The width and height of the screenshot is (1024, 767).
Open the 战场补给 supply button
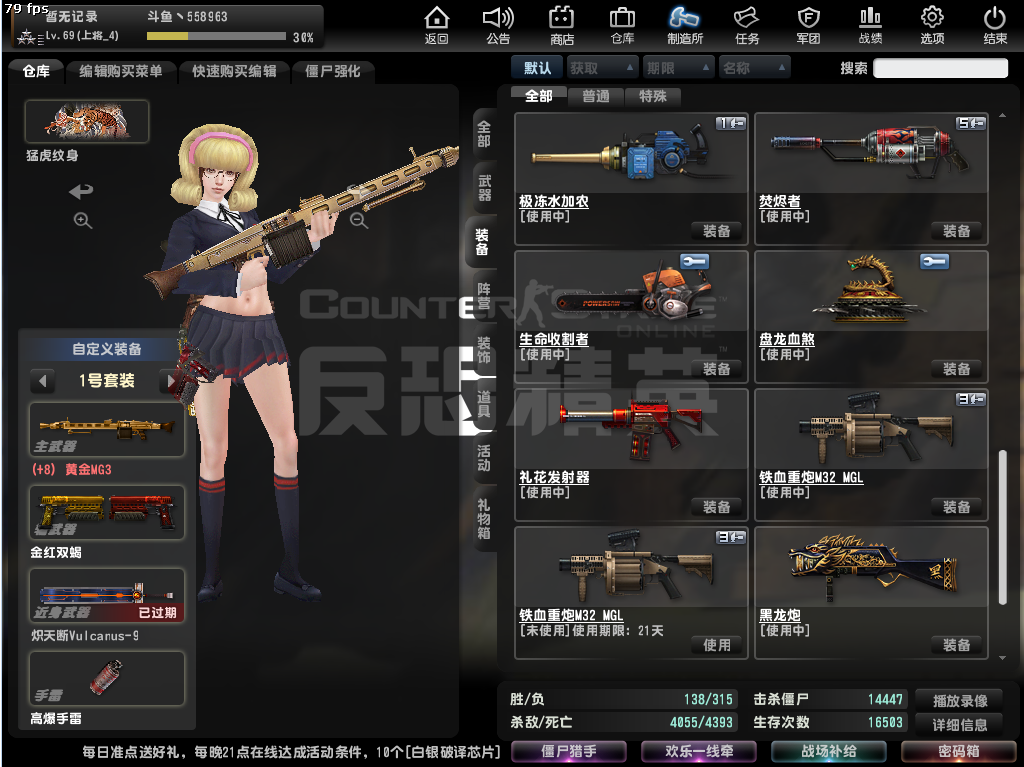[x=829, y=751]
